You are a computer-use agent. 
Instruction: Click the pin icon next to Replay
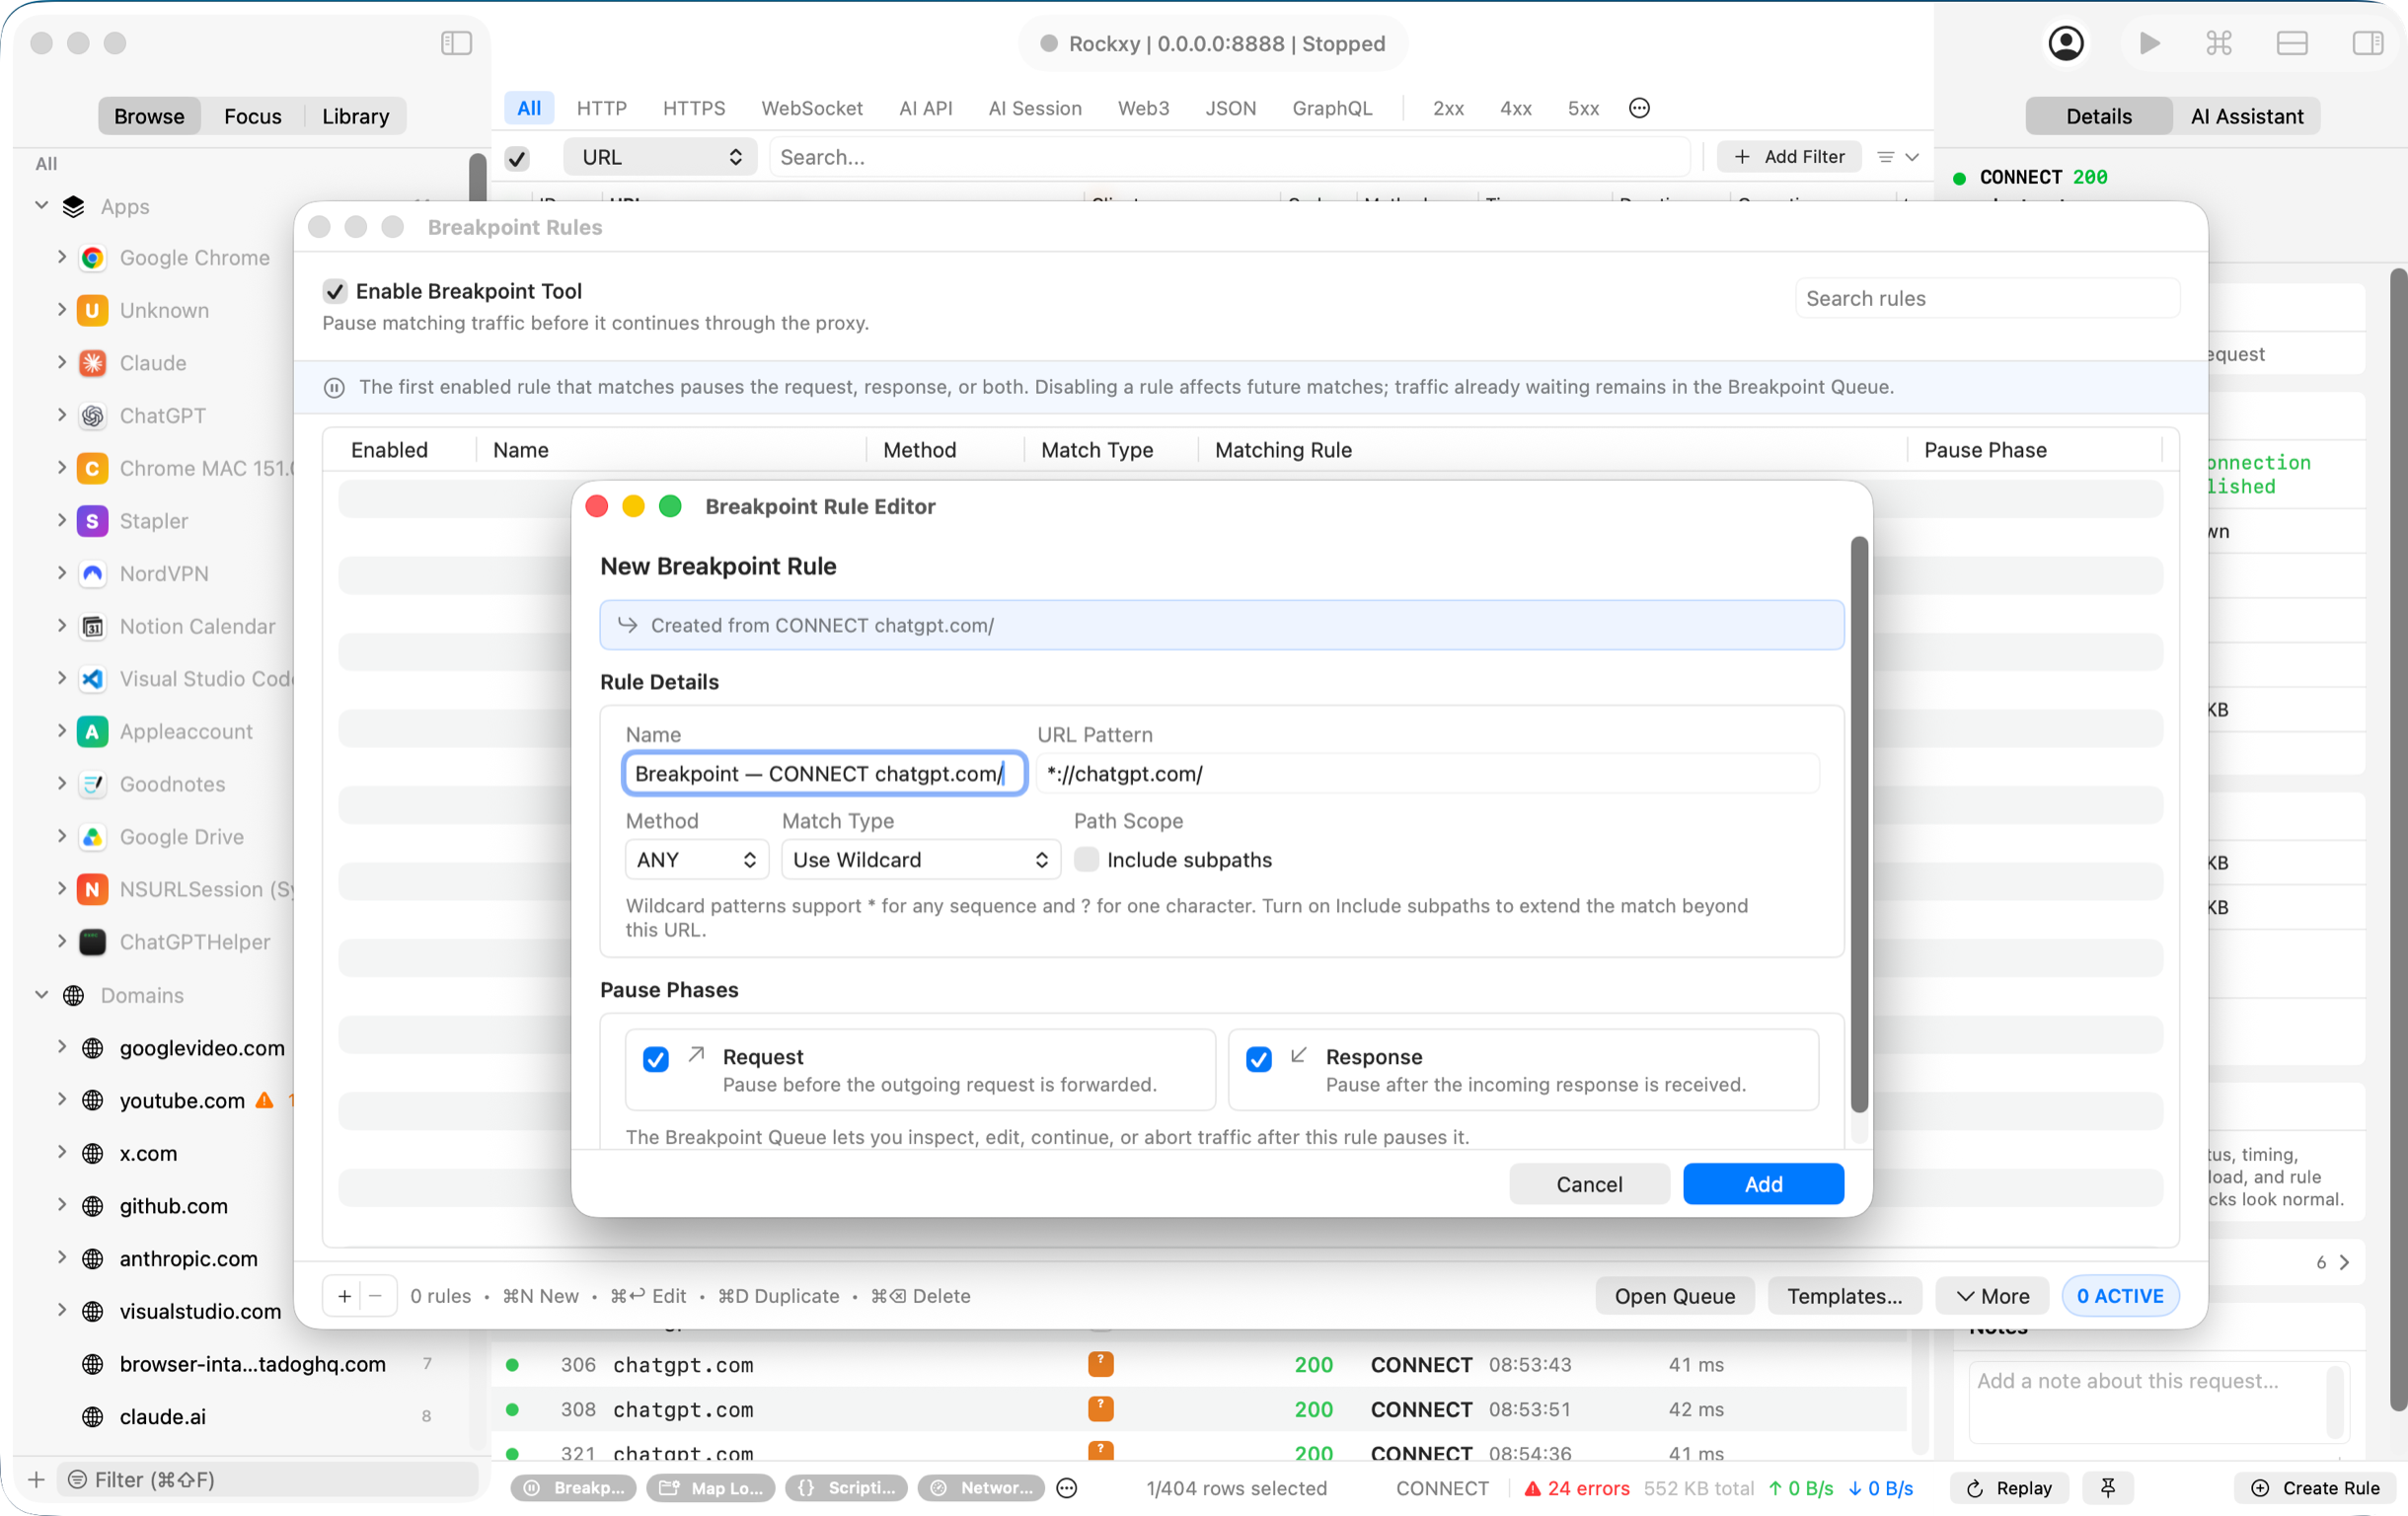[x=2108, y=1488]
